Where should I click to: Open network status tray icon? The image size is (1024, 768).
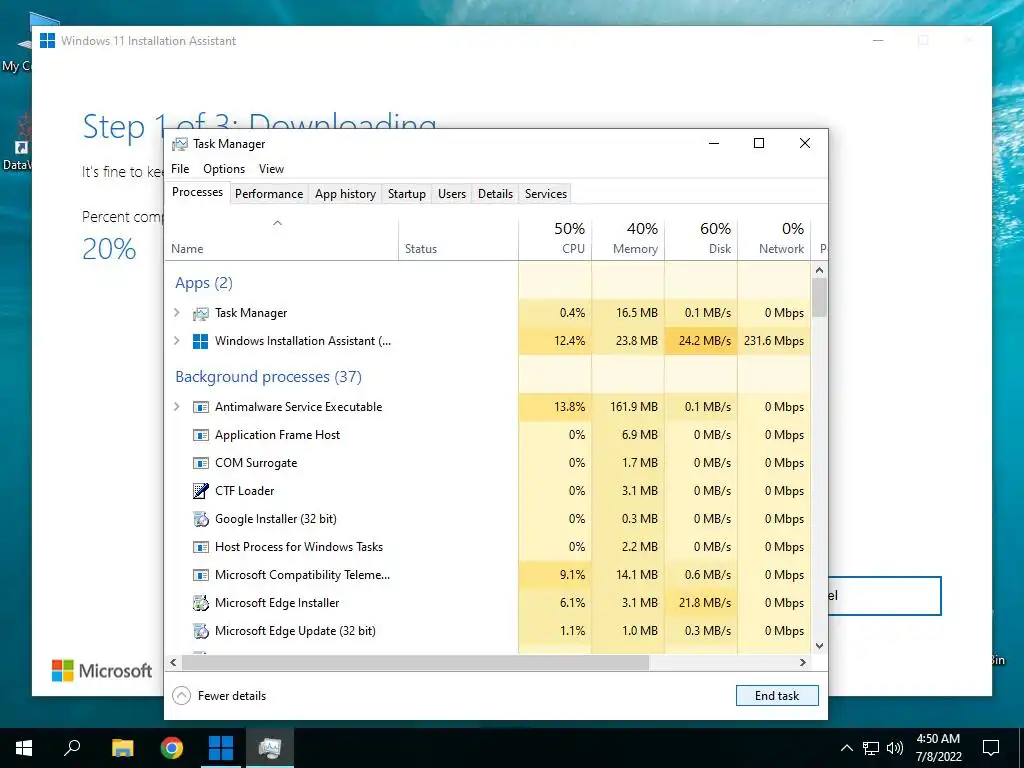(x=871, y=748)
